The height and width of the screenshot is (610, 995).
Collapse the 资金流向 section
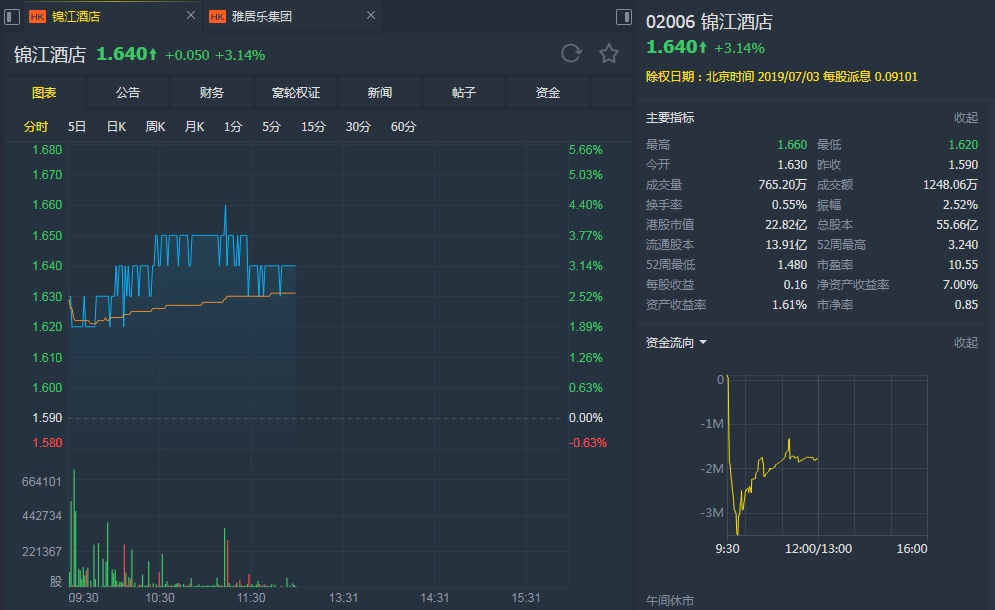point(966,343)
